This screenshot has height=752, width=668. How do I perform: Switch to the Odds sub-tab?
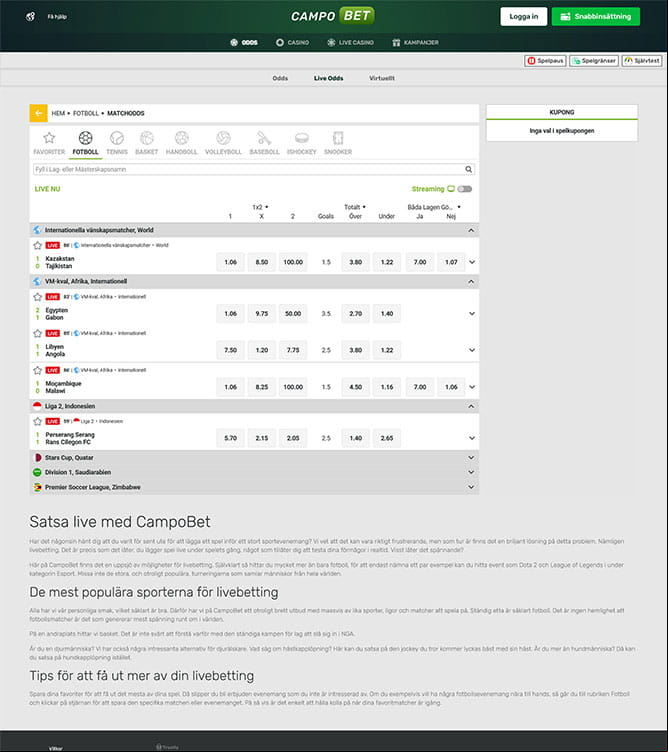click(280, 78)
